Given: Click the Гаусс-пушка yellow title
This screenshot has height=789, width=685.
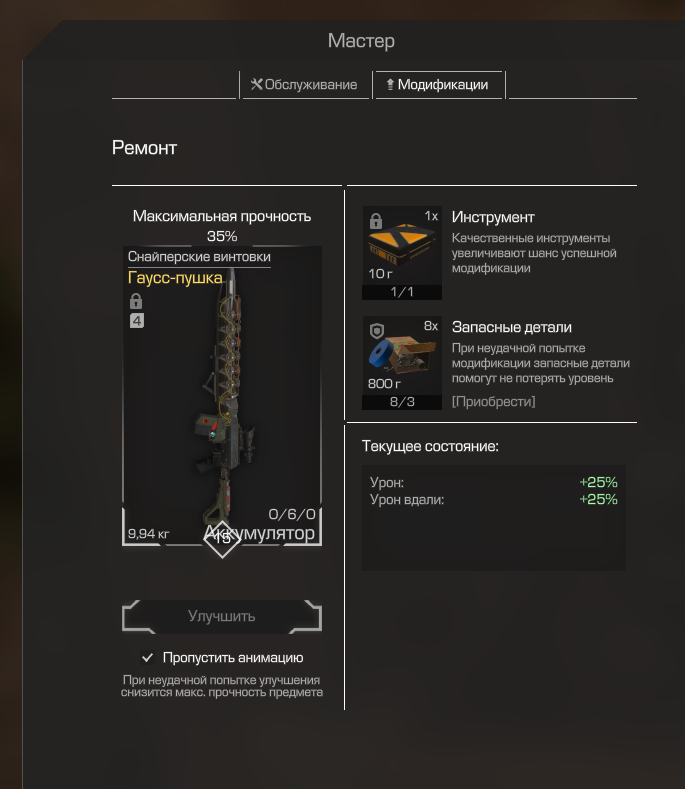Looking at the screenshot, I should pyautogui.click(x=175, y=277).
